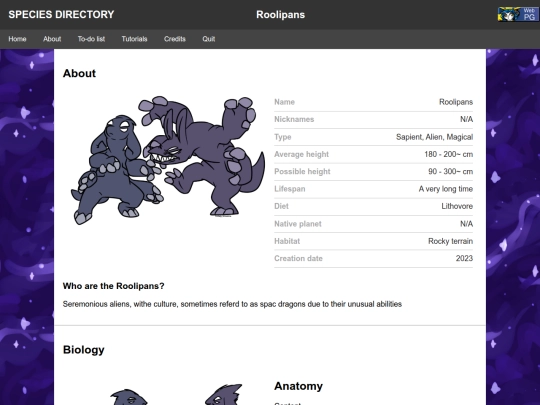Click the Native planet label

coord(298,224)
